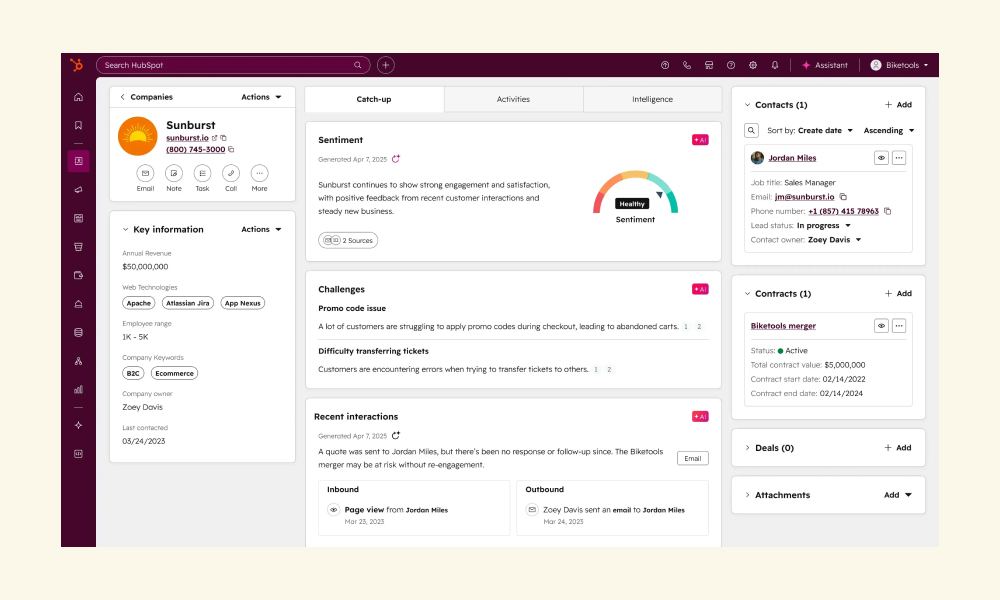Screen dimensions: 1000x600
Task: Click the Email button in Recent interactions
Action: click(693, 458)
